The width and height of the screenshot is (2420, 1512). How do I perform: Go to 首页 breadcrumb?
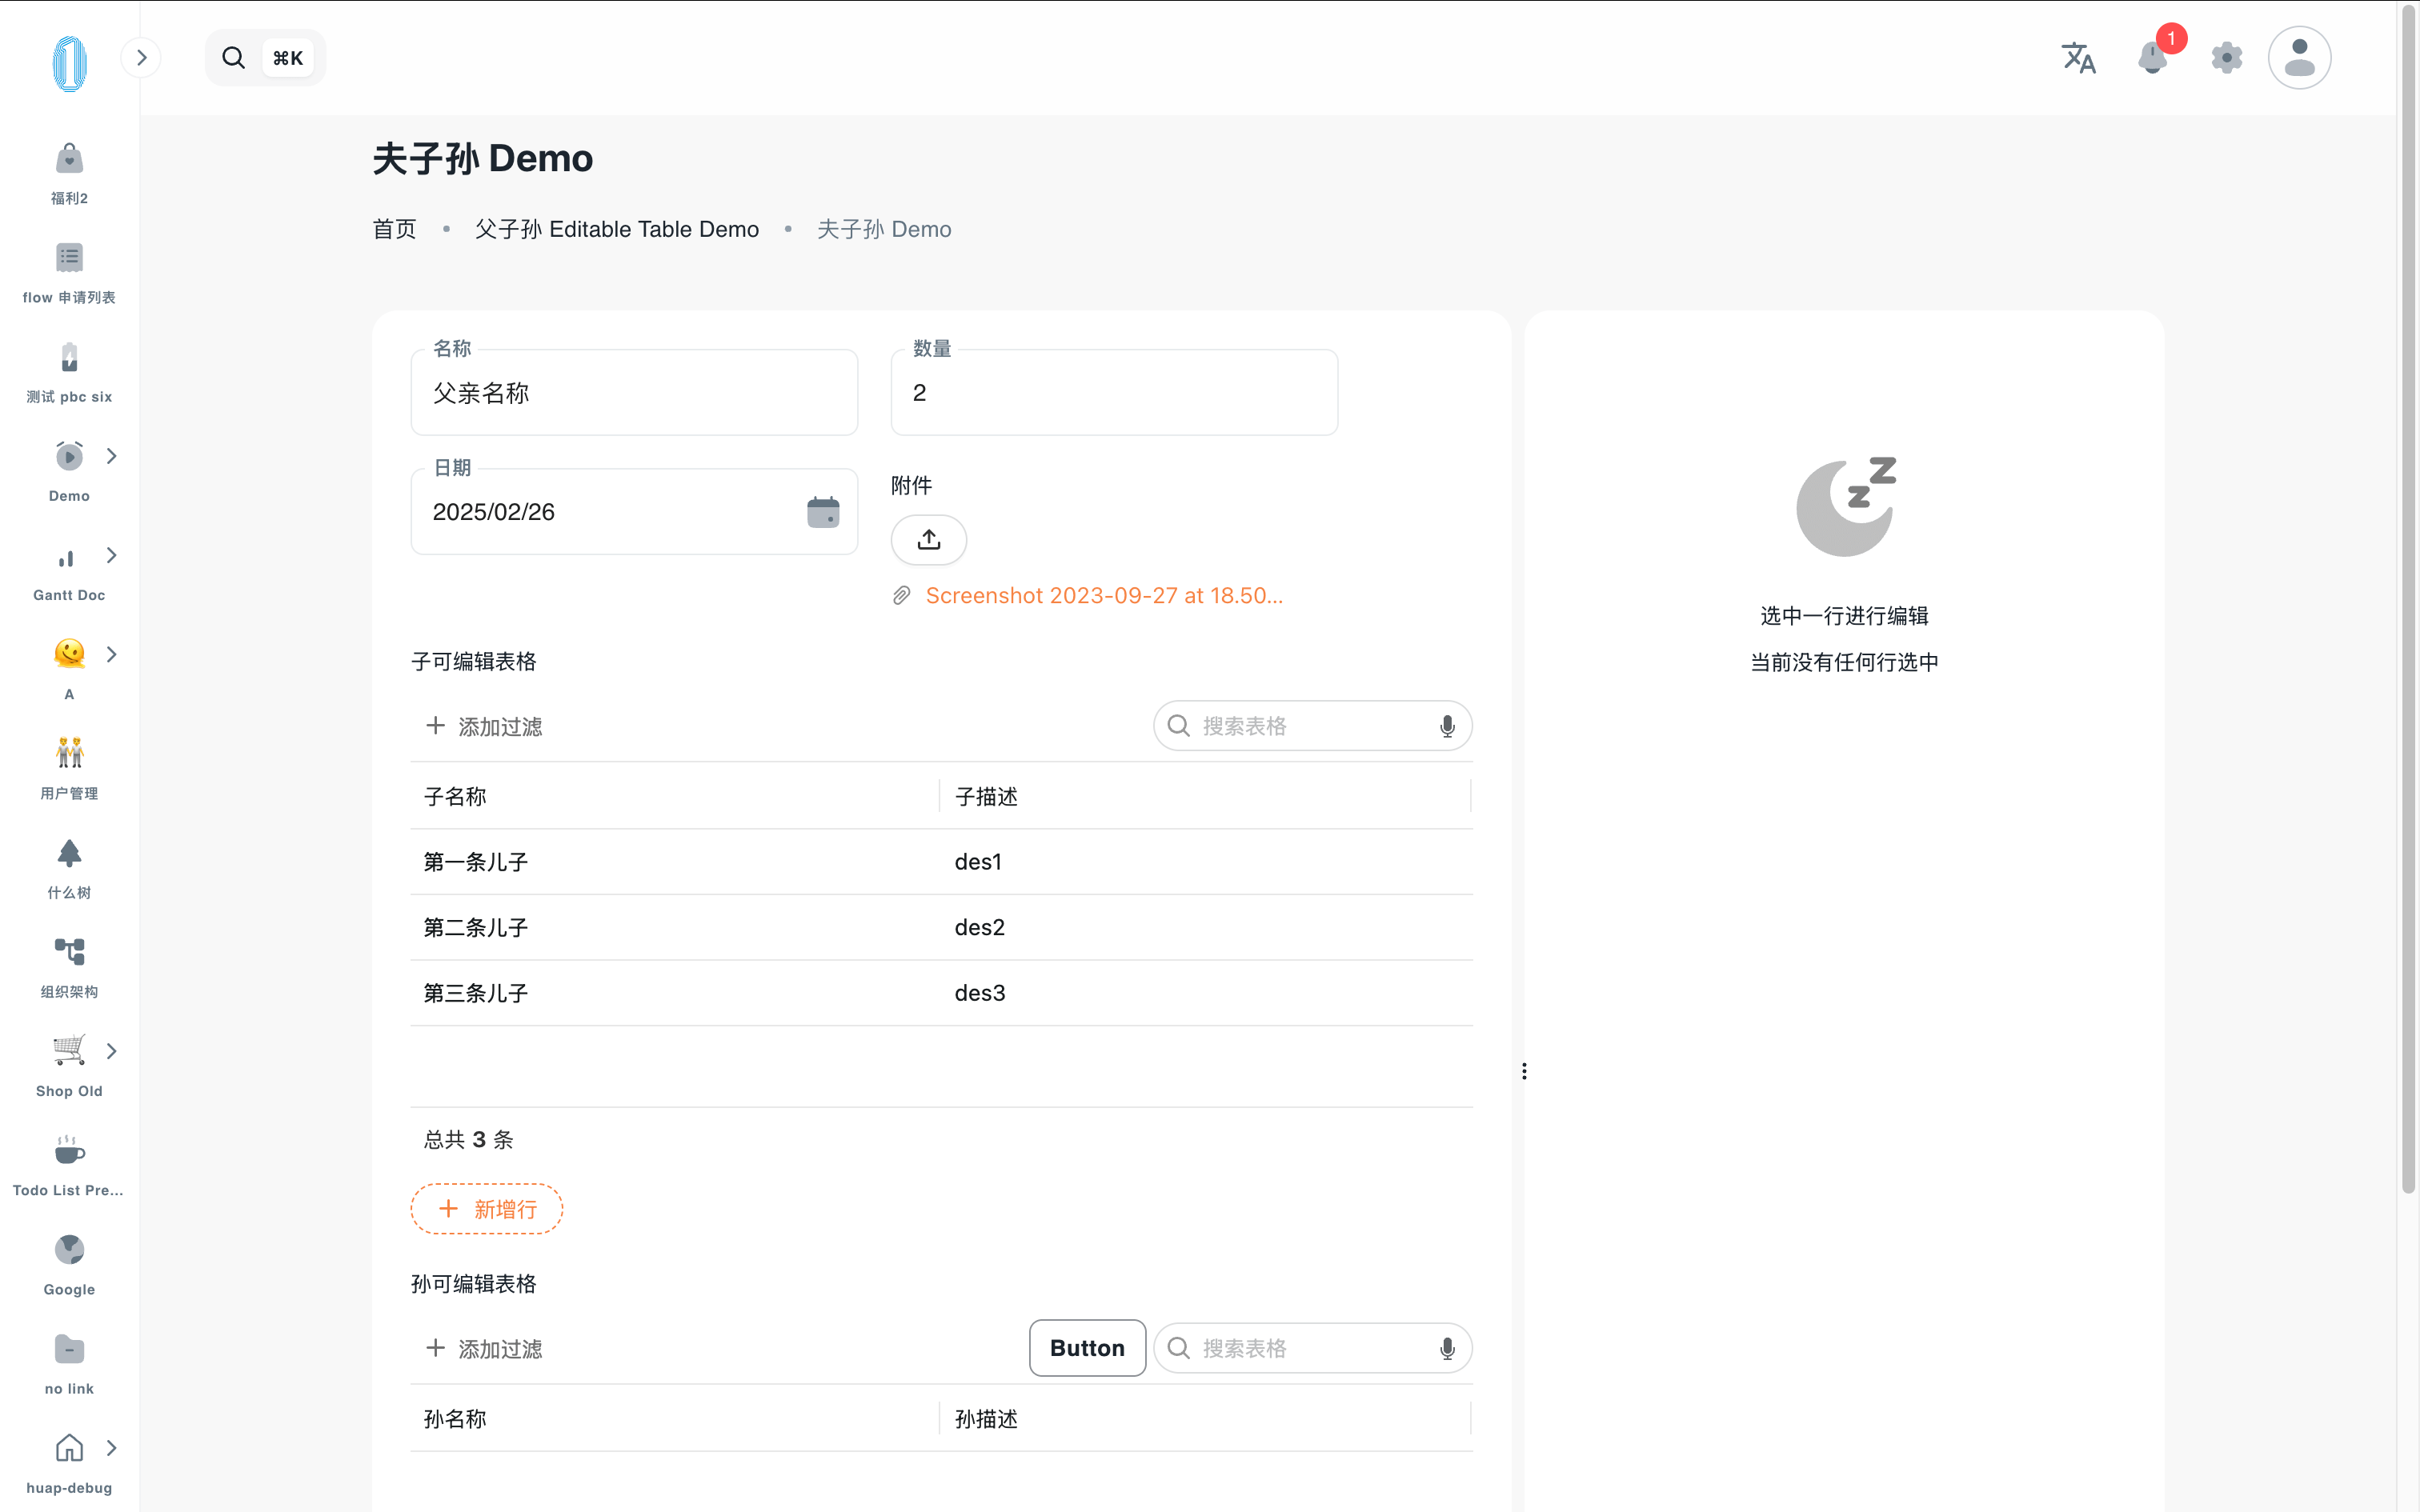(394, 229)
